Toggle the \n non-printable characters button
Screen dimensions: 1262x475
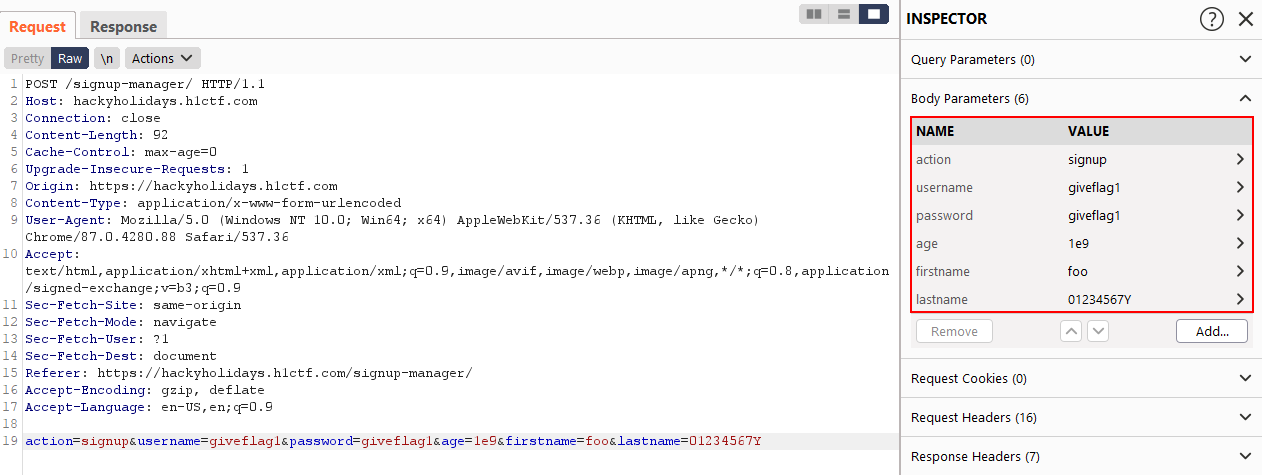coord(107,59)
